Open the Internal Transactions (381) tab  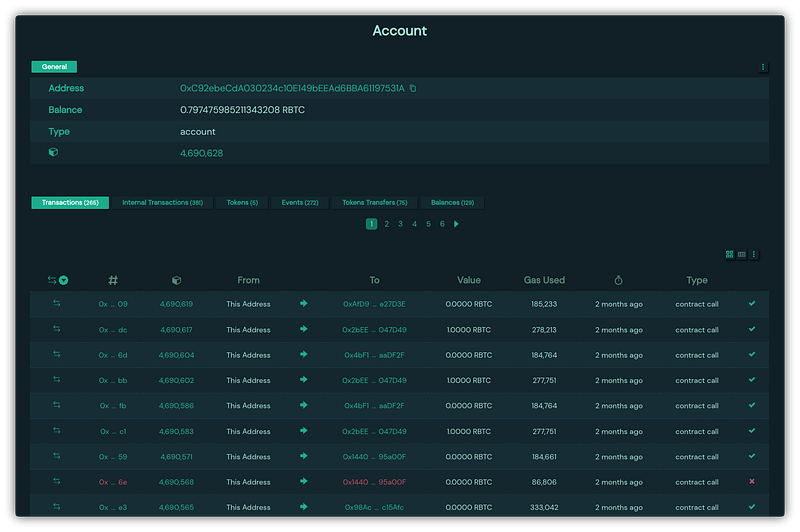click(x=162, y=203)
